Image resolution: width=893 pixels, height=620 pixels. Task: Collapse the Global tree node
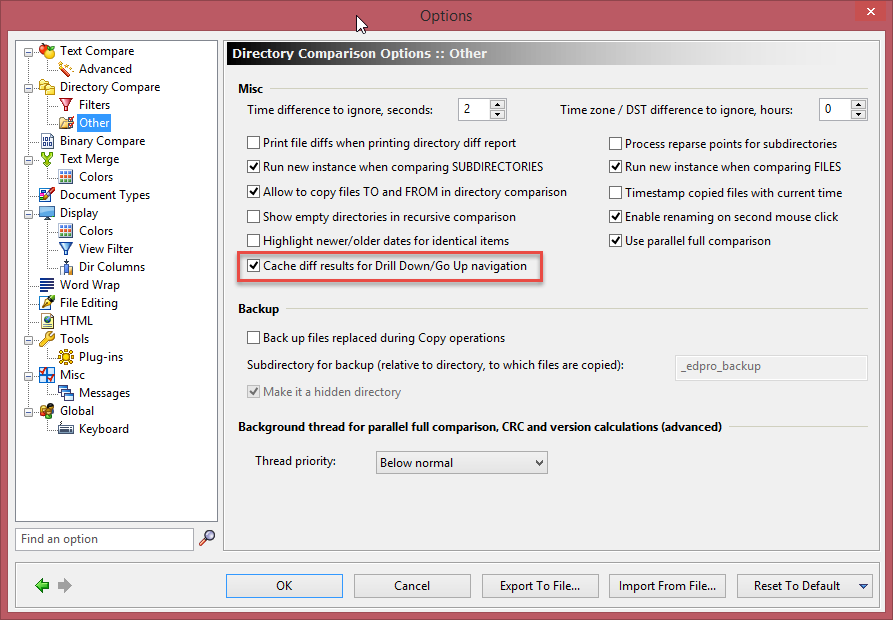pyautogui.click(x=28, y=412)
